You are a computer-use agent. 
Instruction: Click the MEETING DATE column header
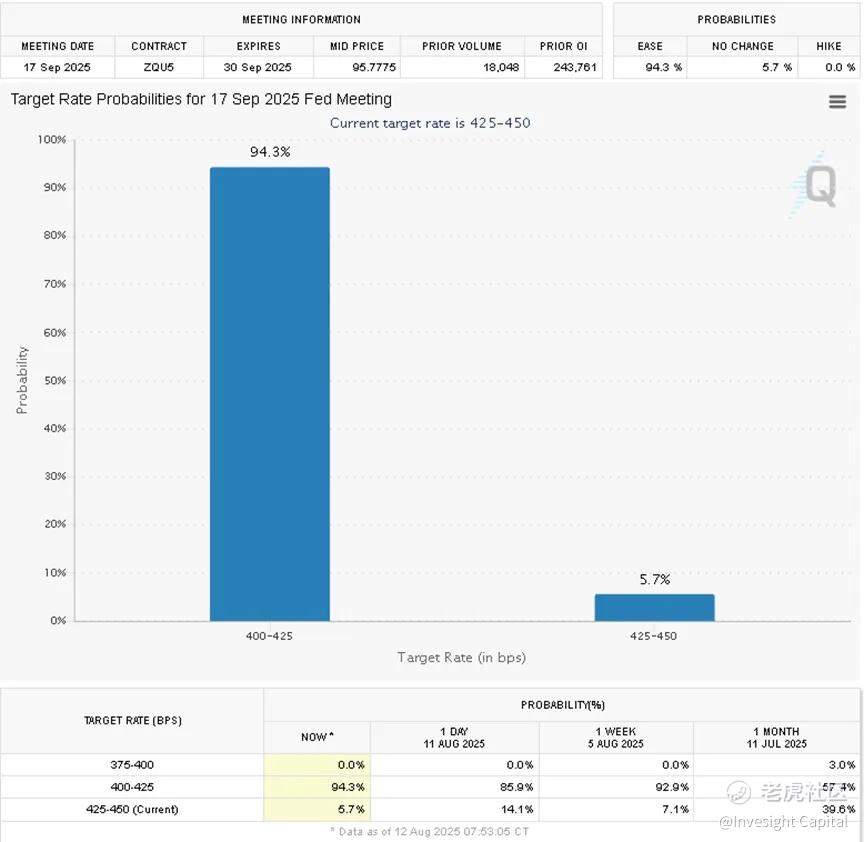[57, 46]
